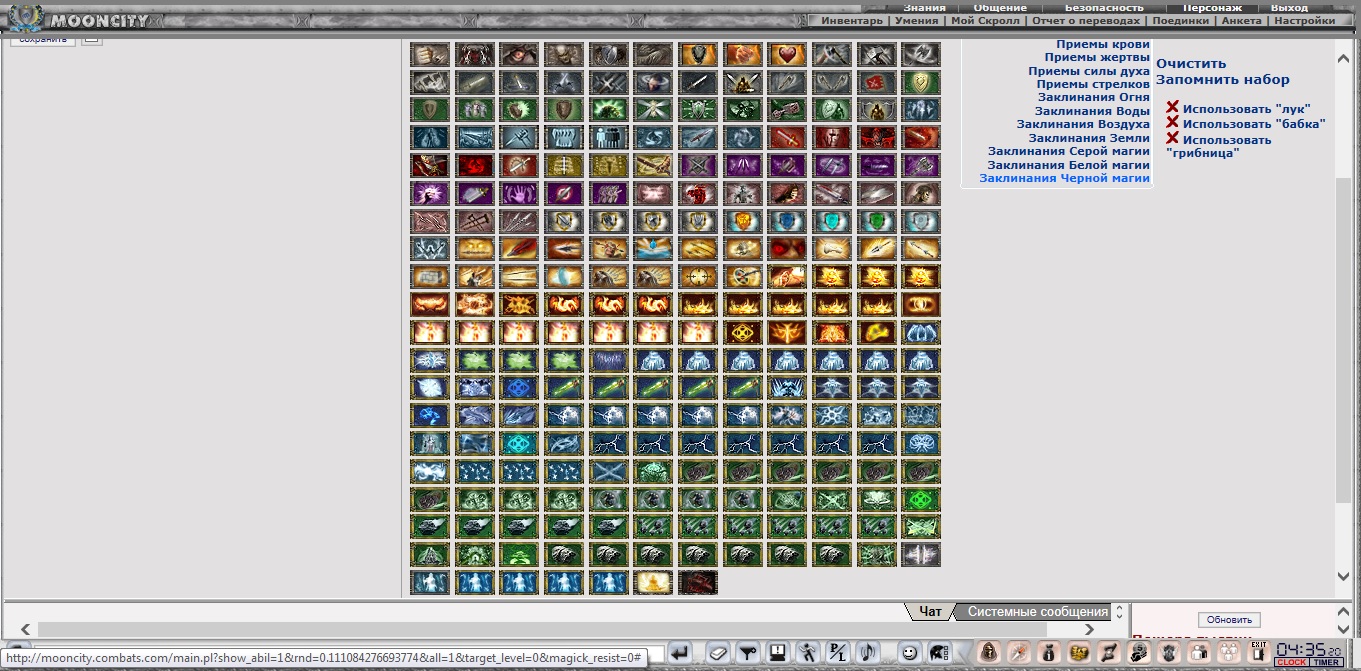The image size is (1361, 671).
Task: Show the Заклинания Воды list
Action: click(1092, 111)
